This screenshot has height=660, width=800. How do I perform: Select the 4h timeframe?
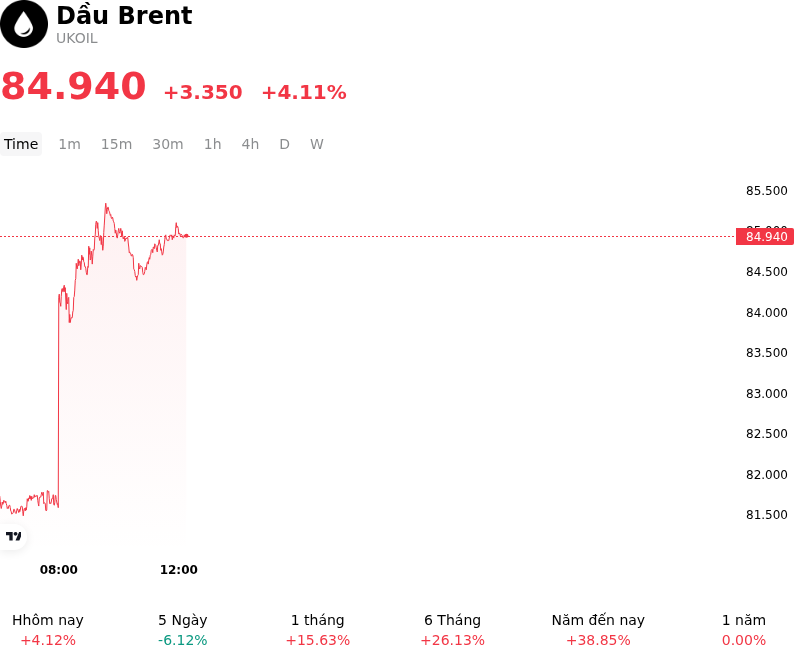250,144
